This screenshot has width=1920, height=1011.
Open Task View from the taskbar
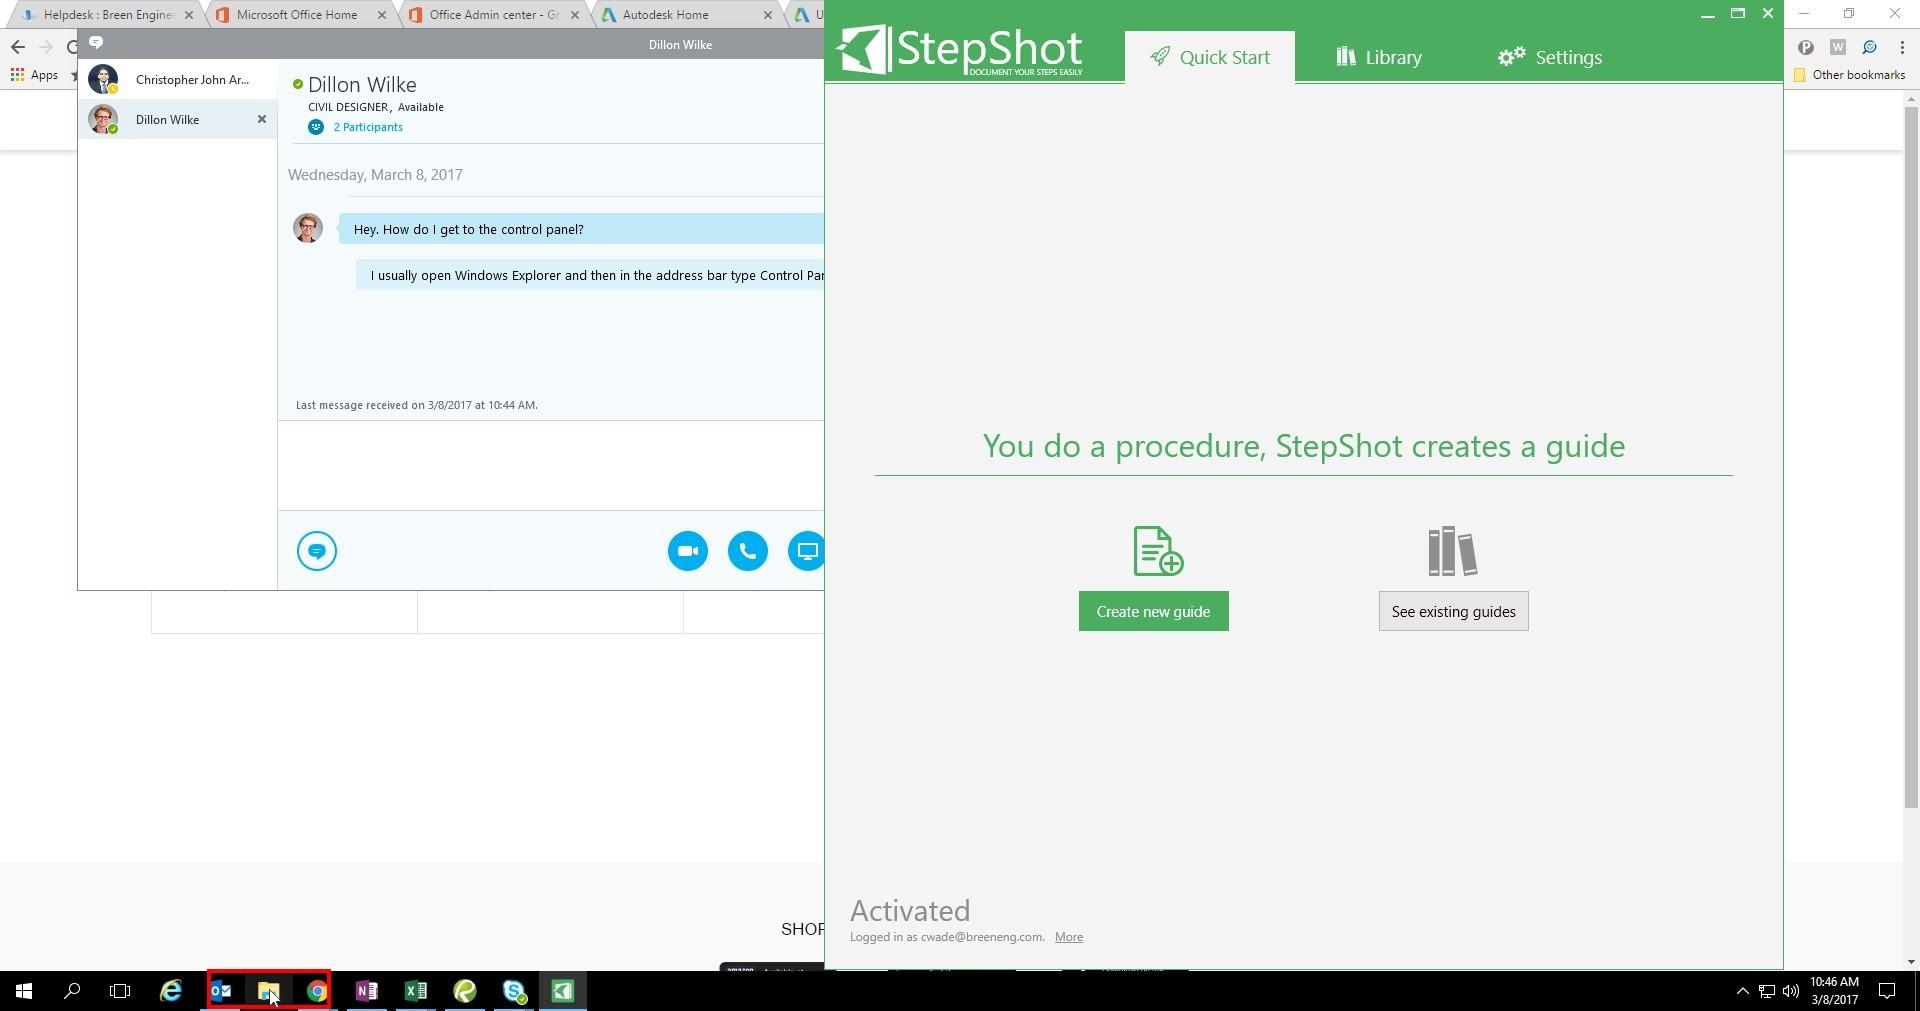120,991
